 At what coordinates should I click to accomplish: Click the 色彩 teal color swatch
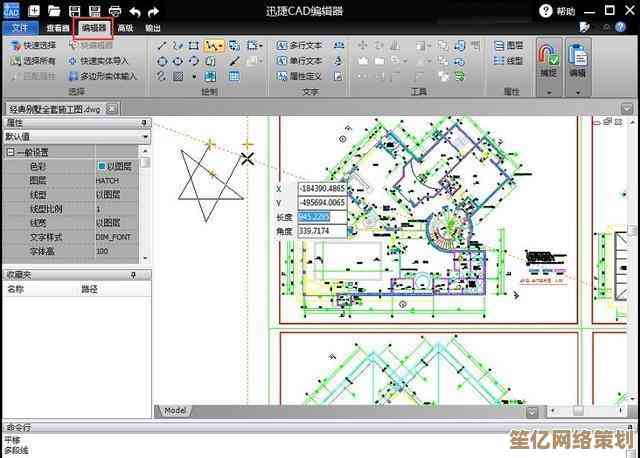coord(101,166)
